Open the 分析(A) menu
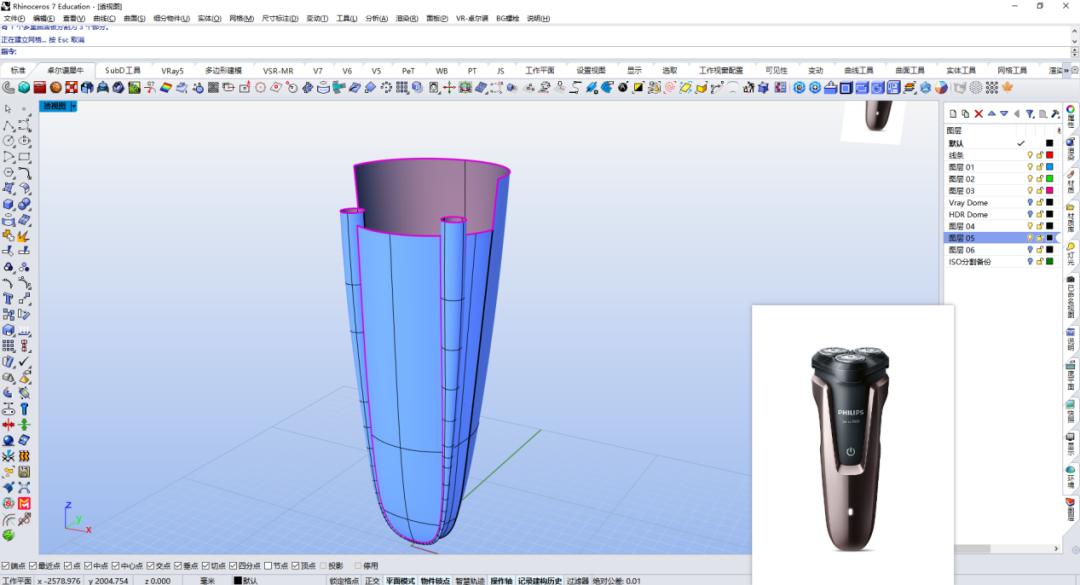 (x=376, y=19)
